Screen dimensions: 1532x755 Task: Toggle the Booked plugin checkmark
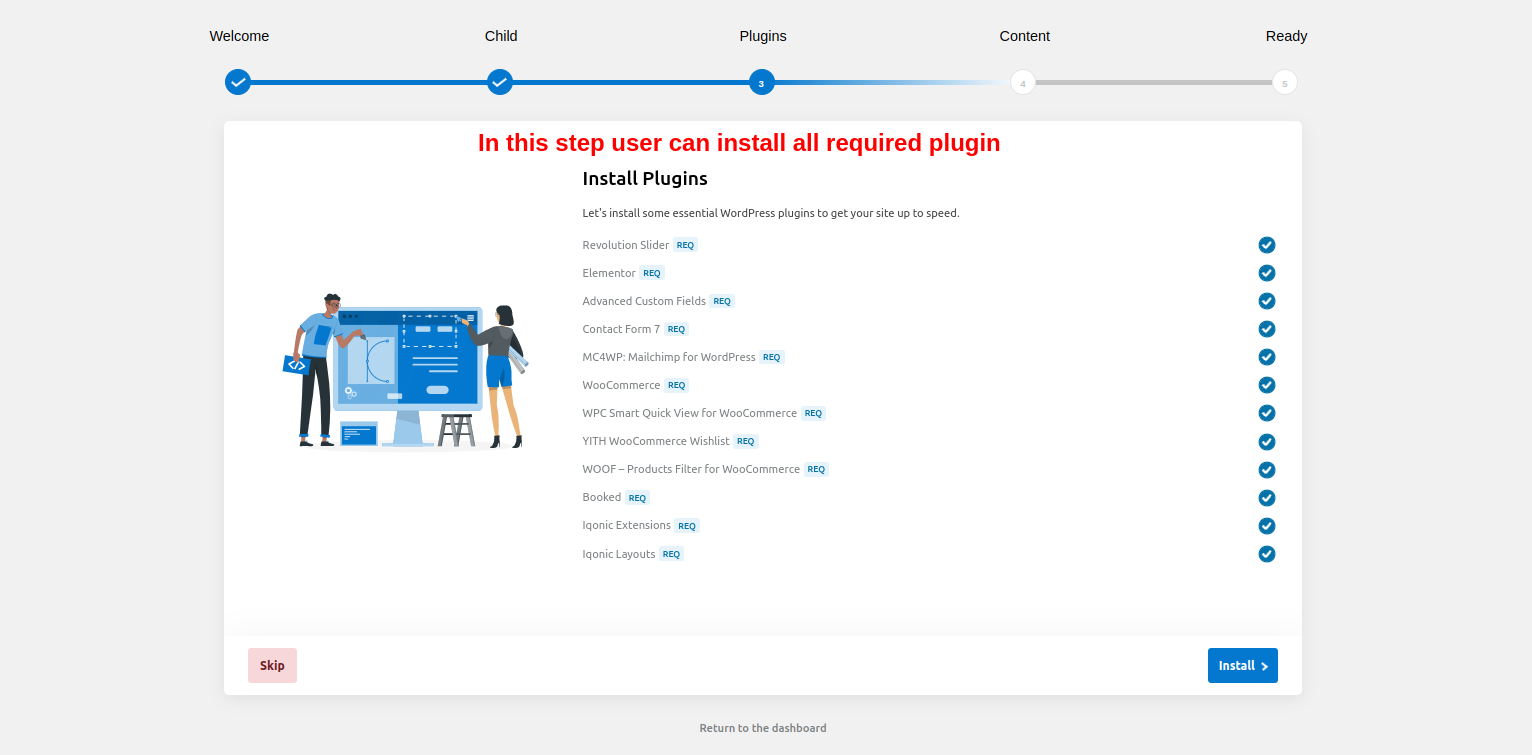(x=1267, y=498)
